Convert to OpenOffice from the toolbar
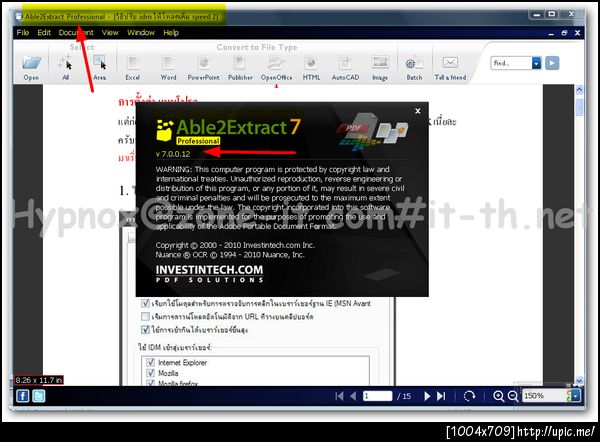 [x=276, y=67]
